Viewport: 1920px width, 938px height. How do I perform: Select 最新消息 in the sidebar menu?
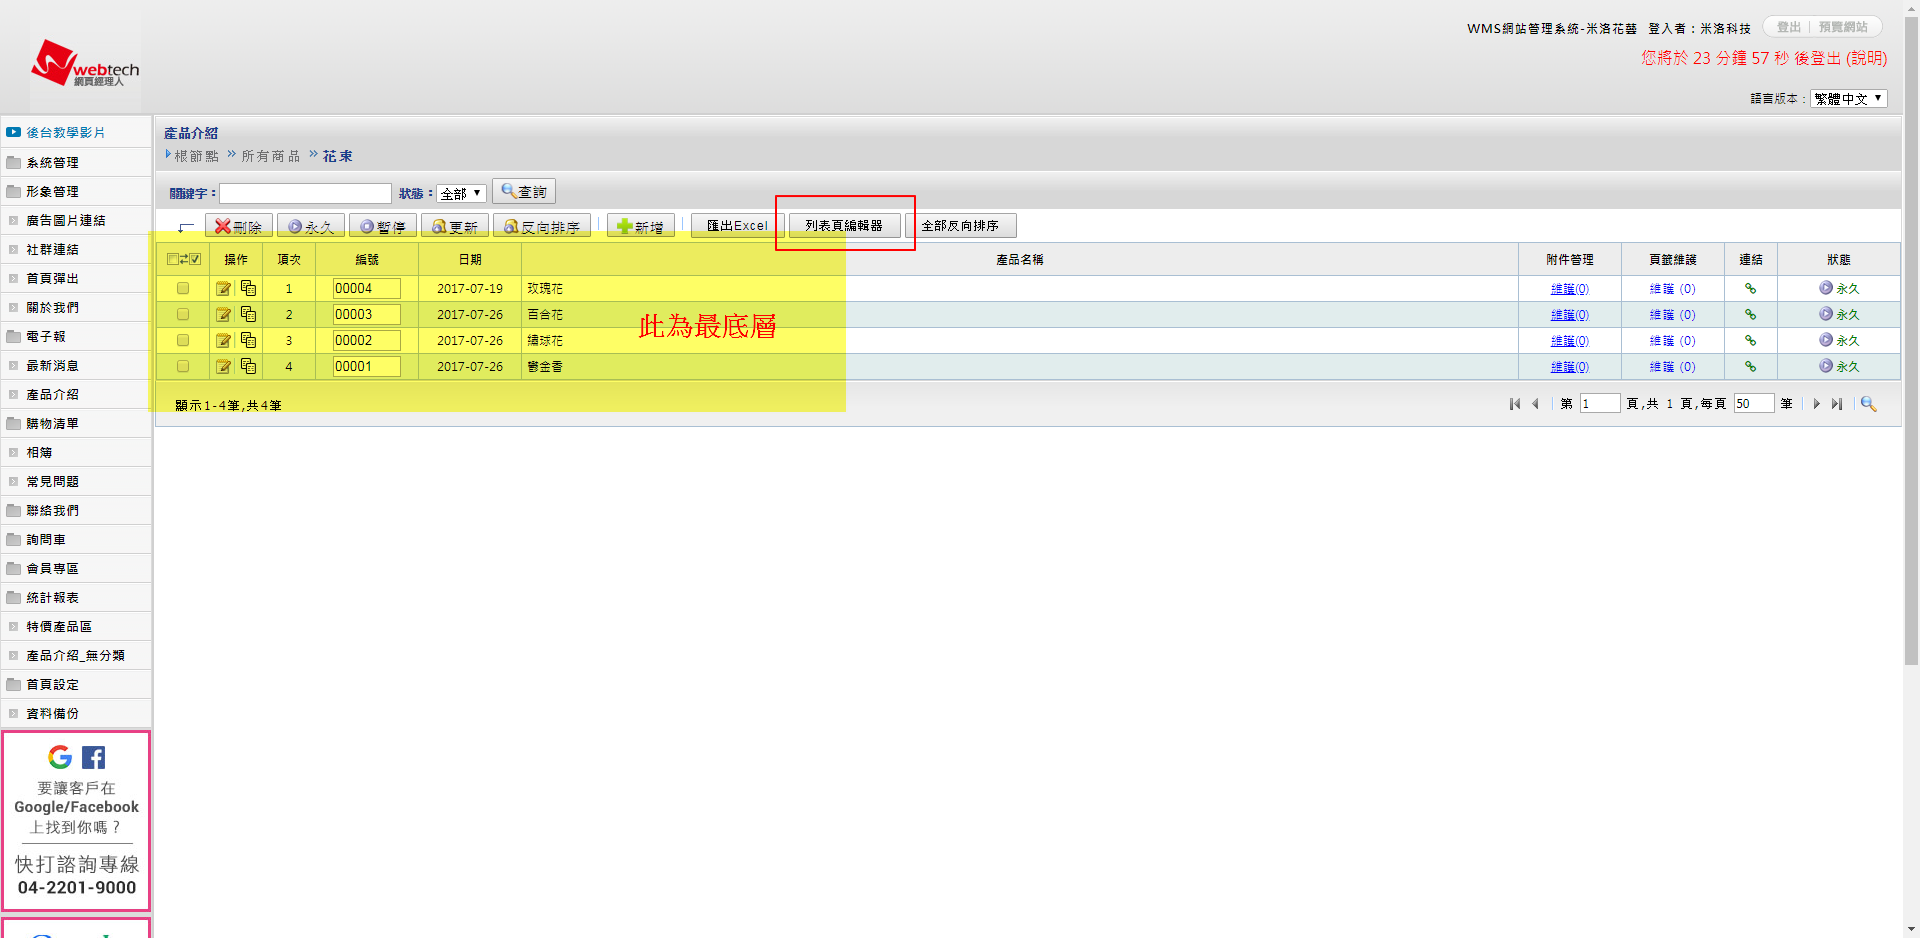[52, 366]
